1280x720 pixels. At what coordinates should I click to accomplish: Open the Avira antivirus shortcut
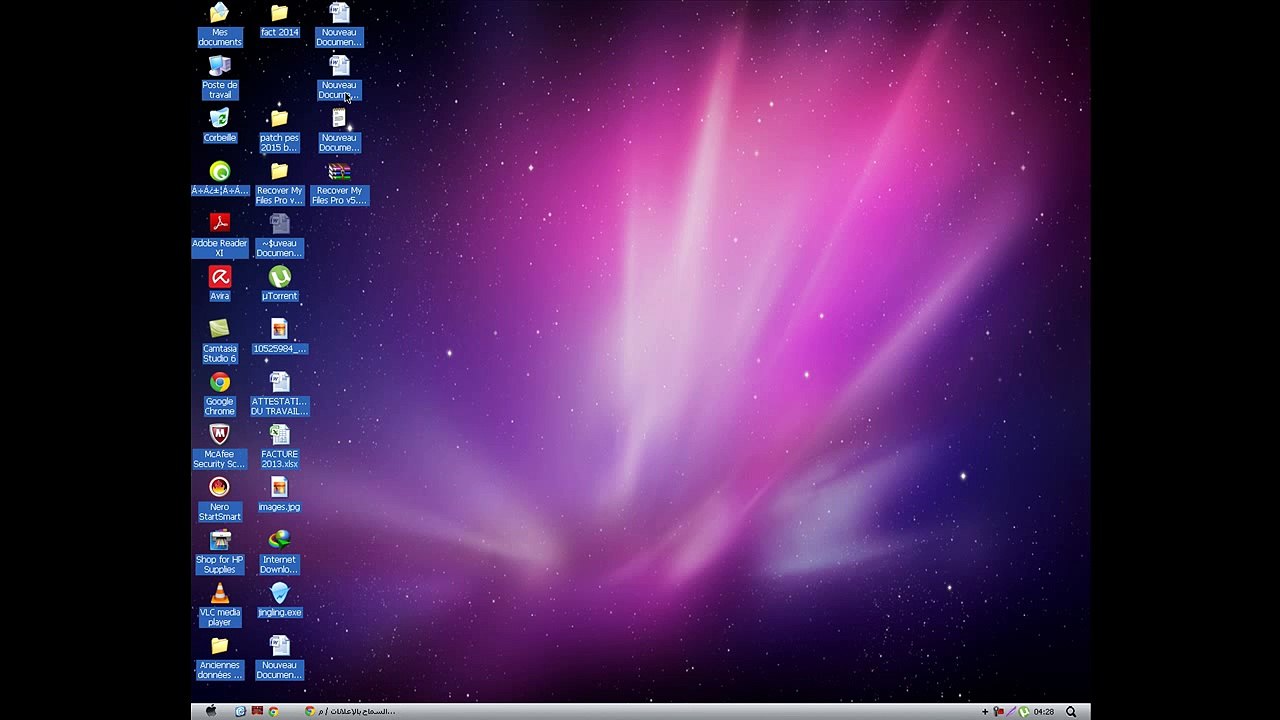(219, 285)
